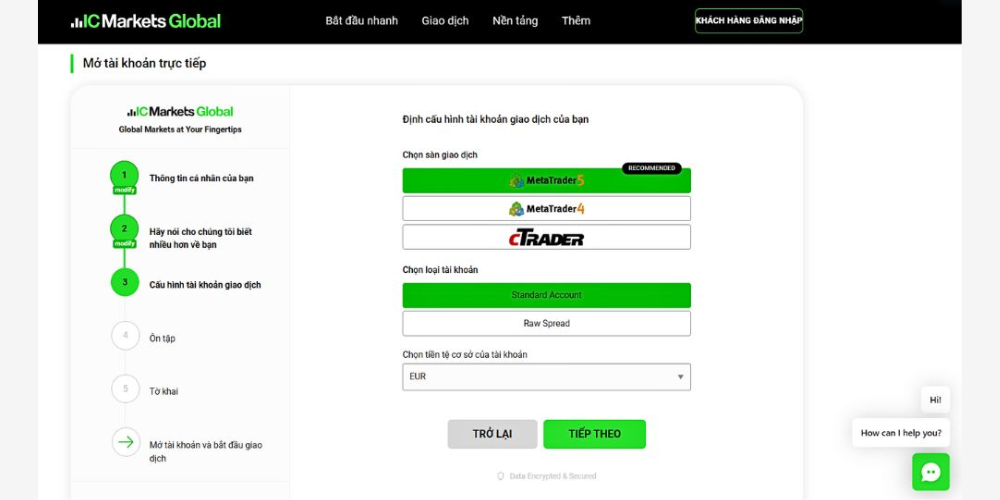The height and width of the screenshot is (500, 1000).
Task: Select cTrader platform option
Action: tap(546, 238)
